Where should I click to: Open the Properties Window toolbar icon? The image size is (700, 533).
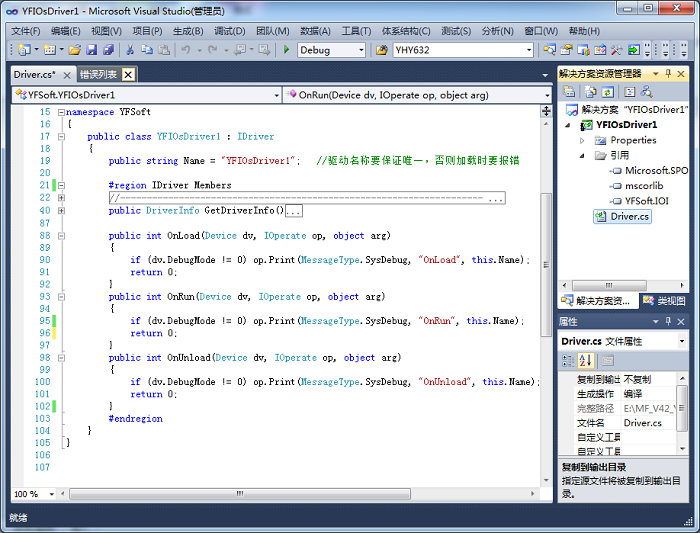[567, 50]
